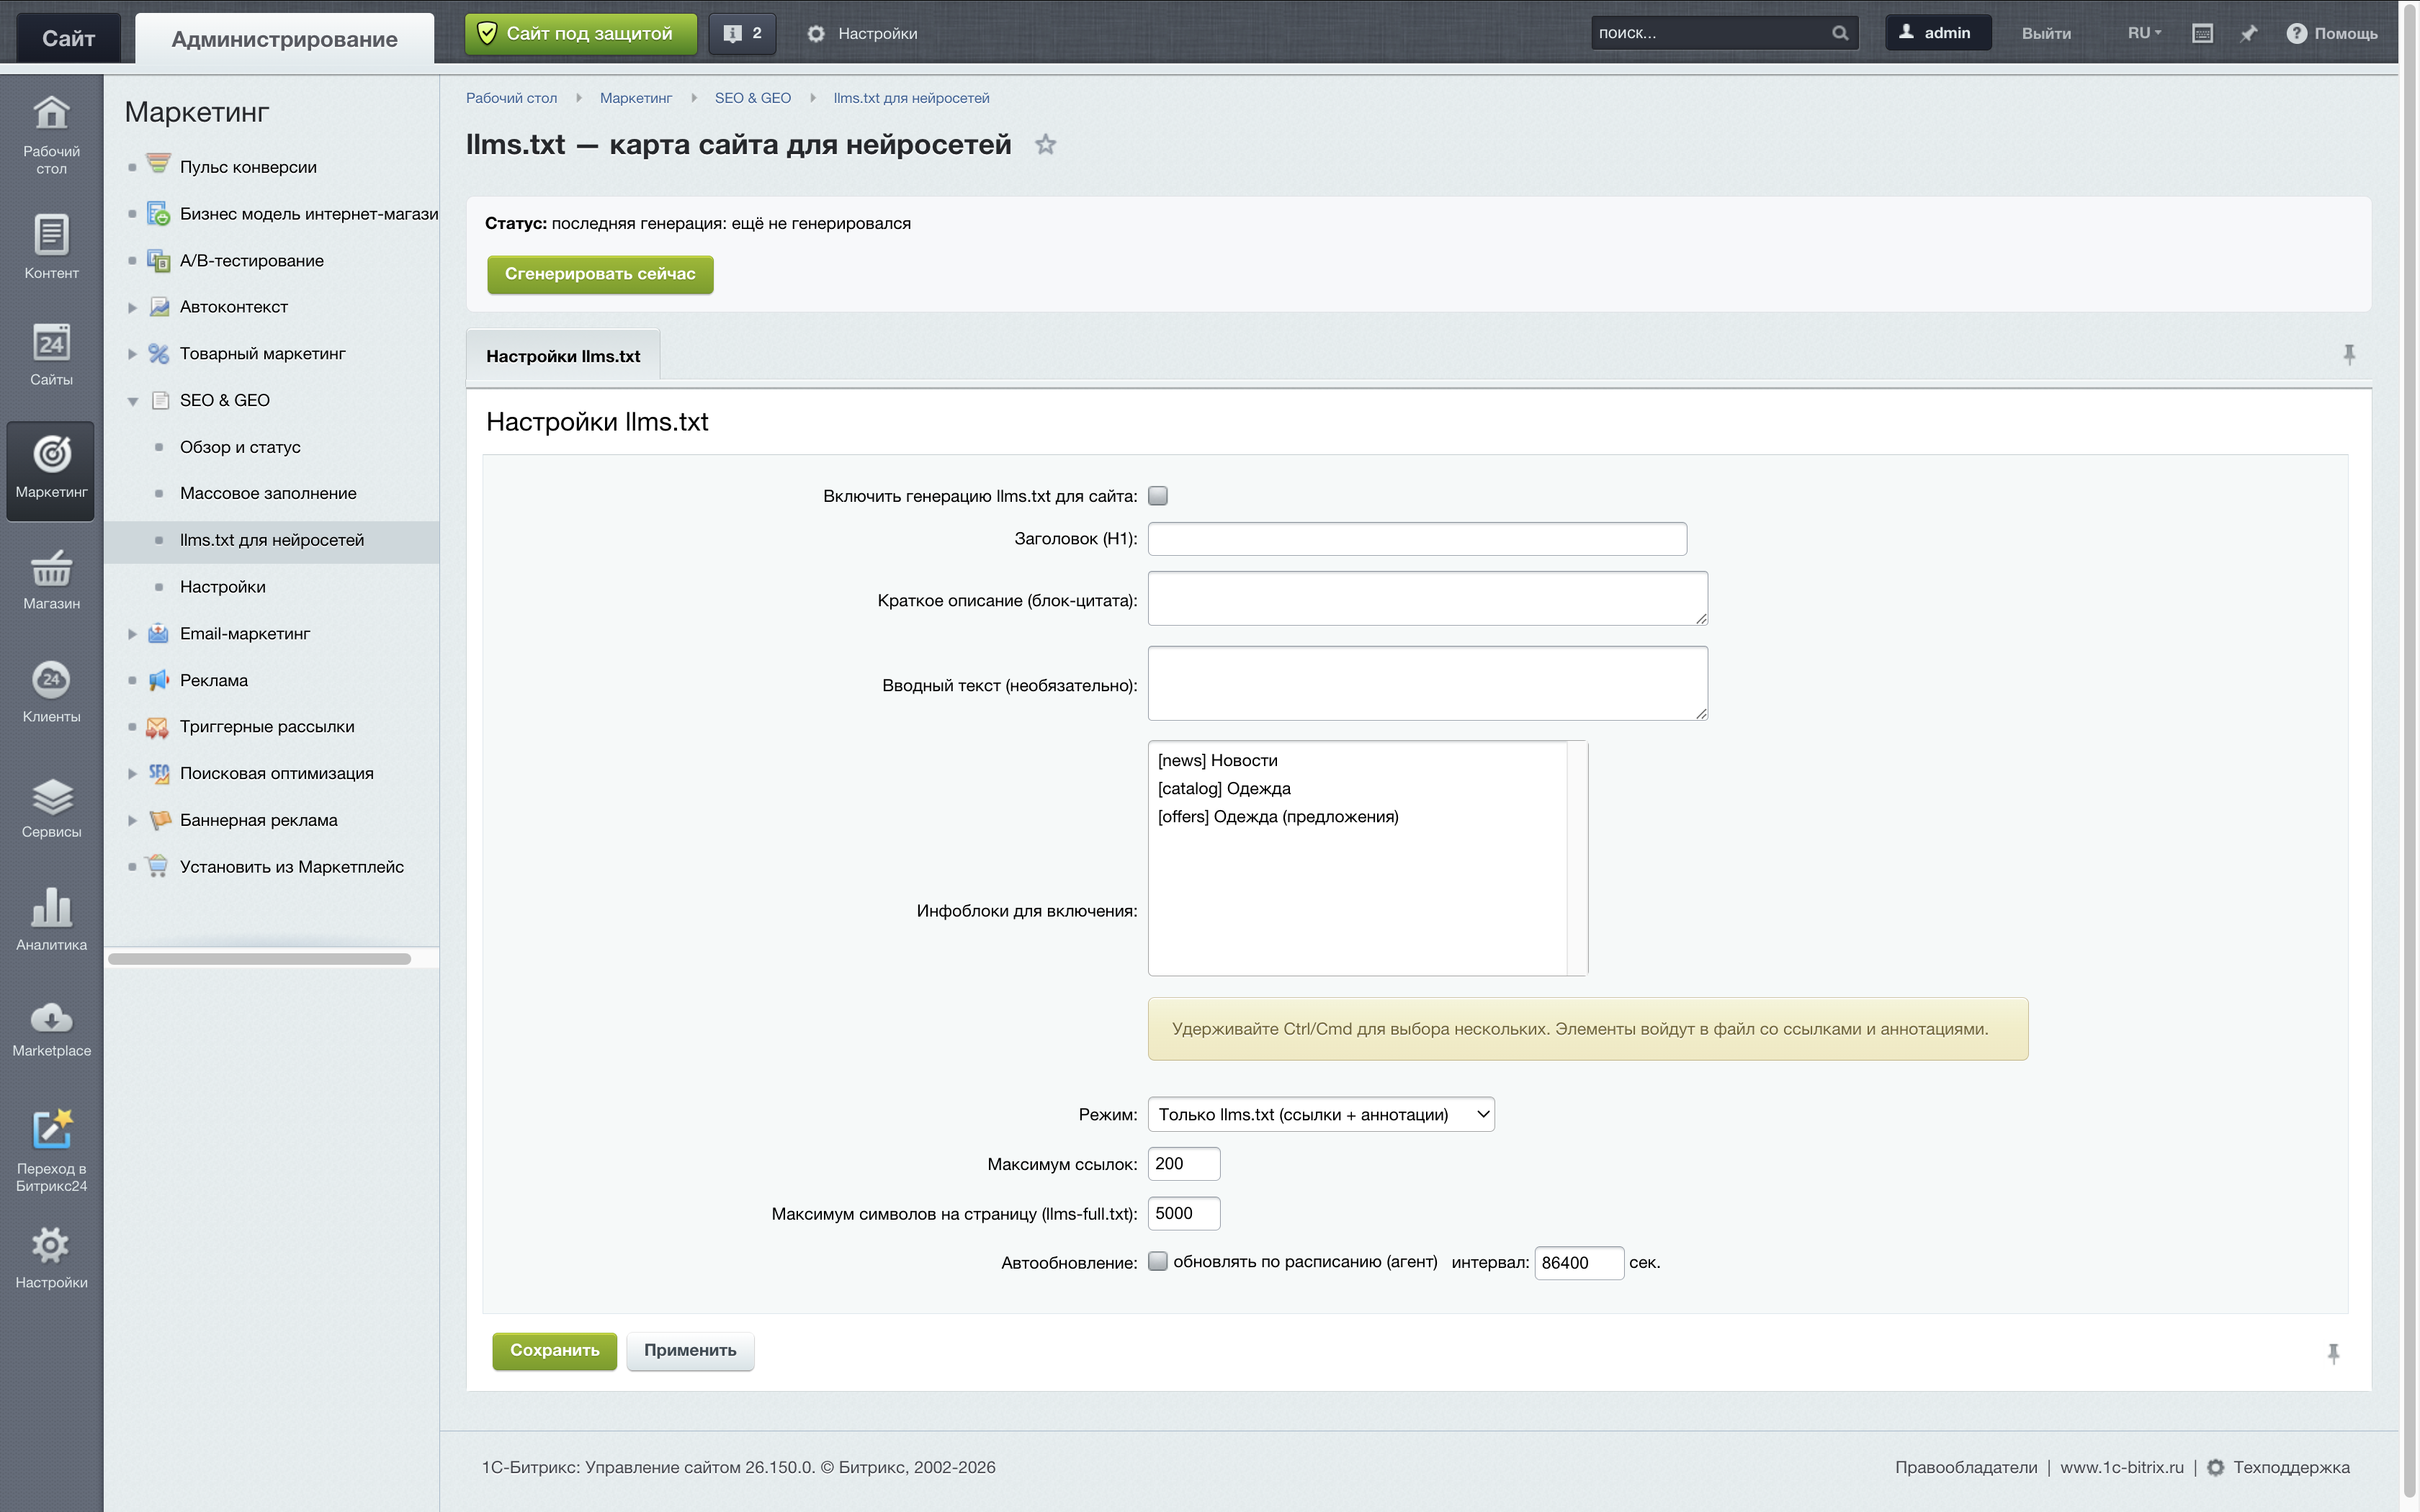
Task: Click the Заголовок (H1) input field
Action: (x=1417, y=539)
